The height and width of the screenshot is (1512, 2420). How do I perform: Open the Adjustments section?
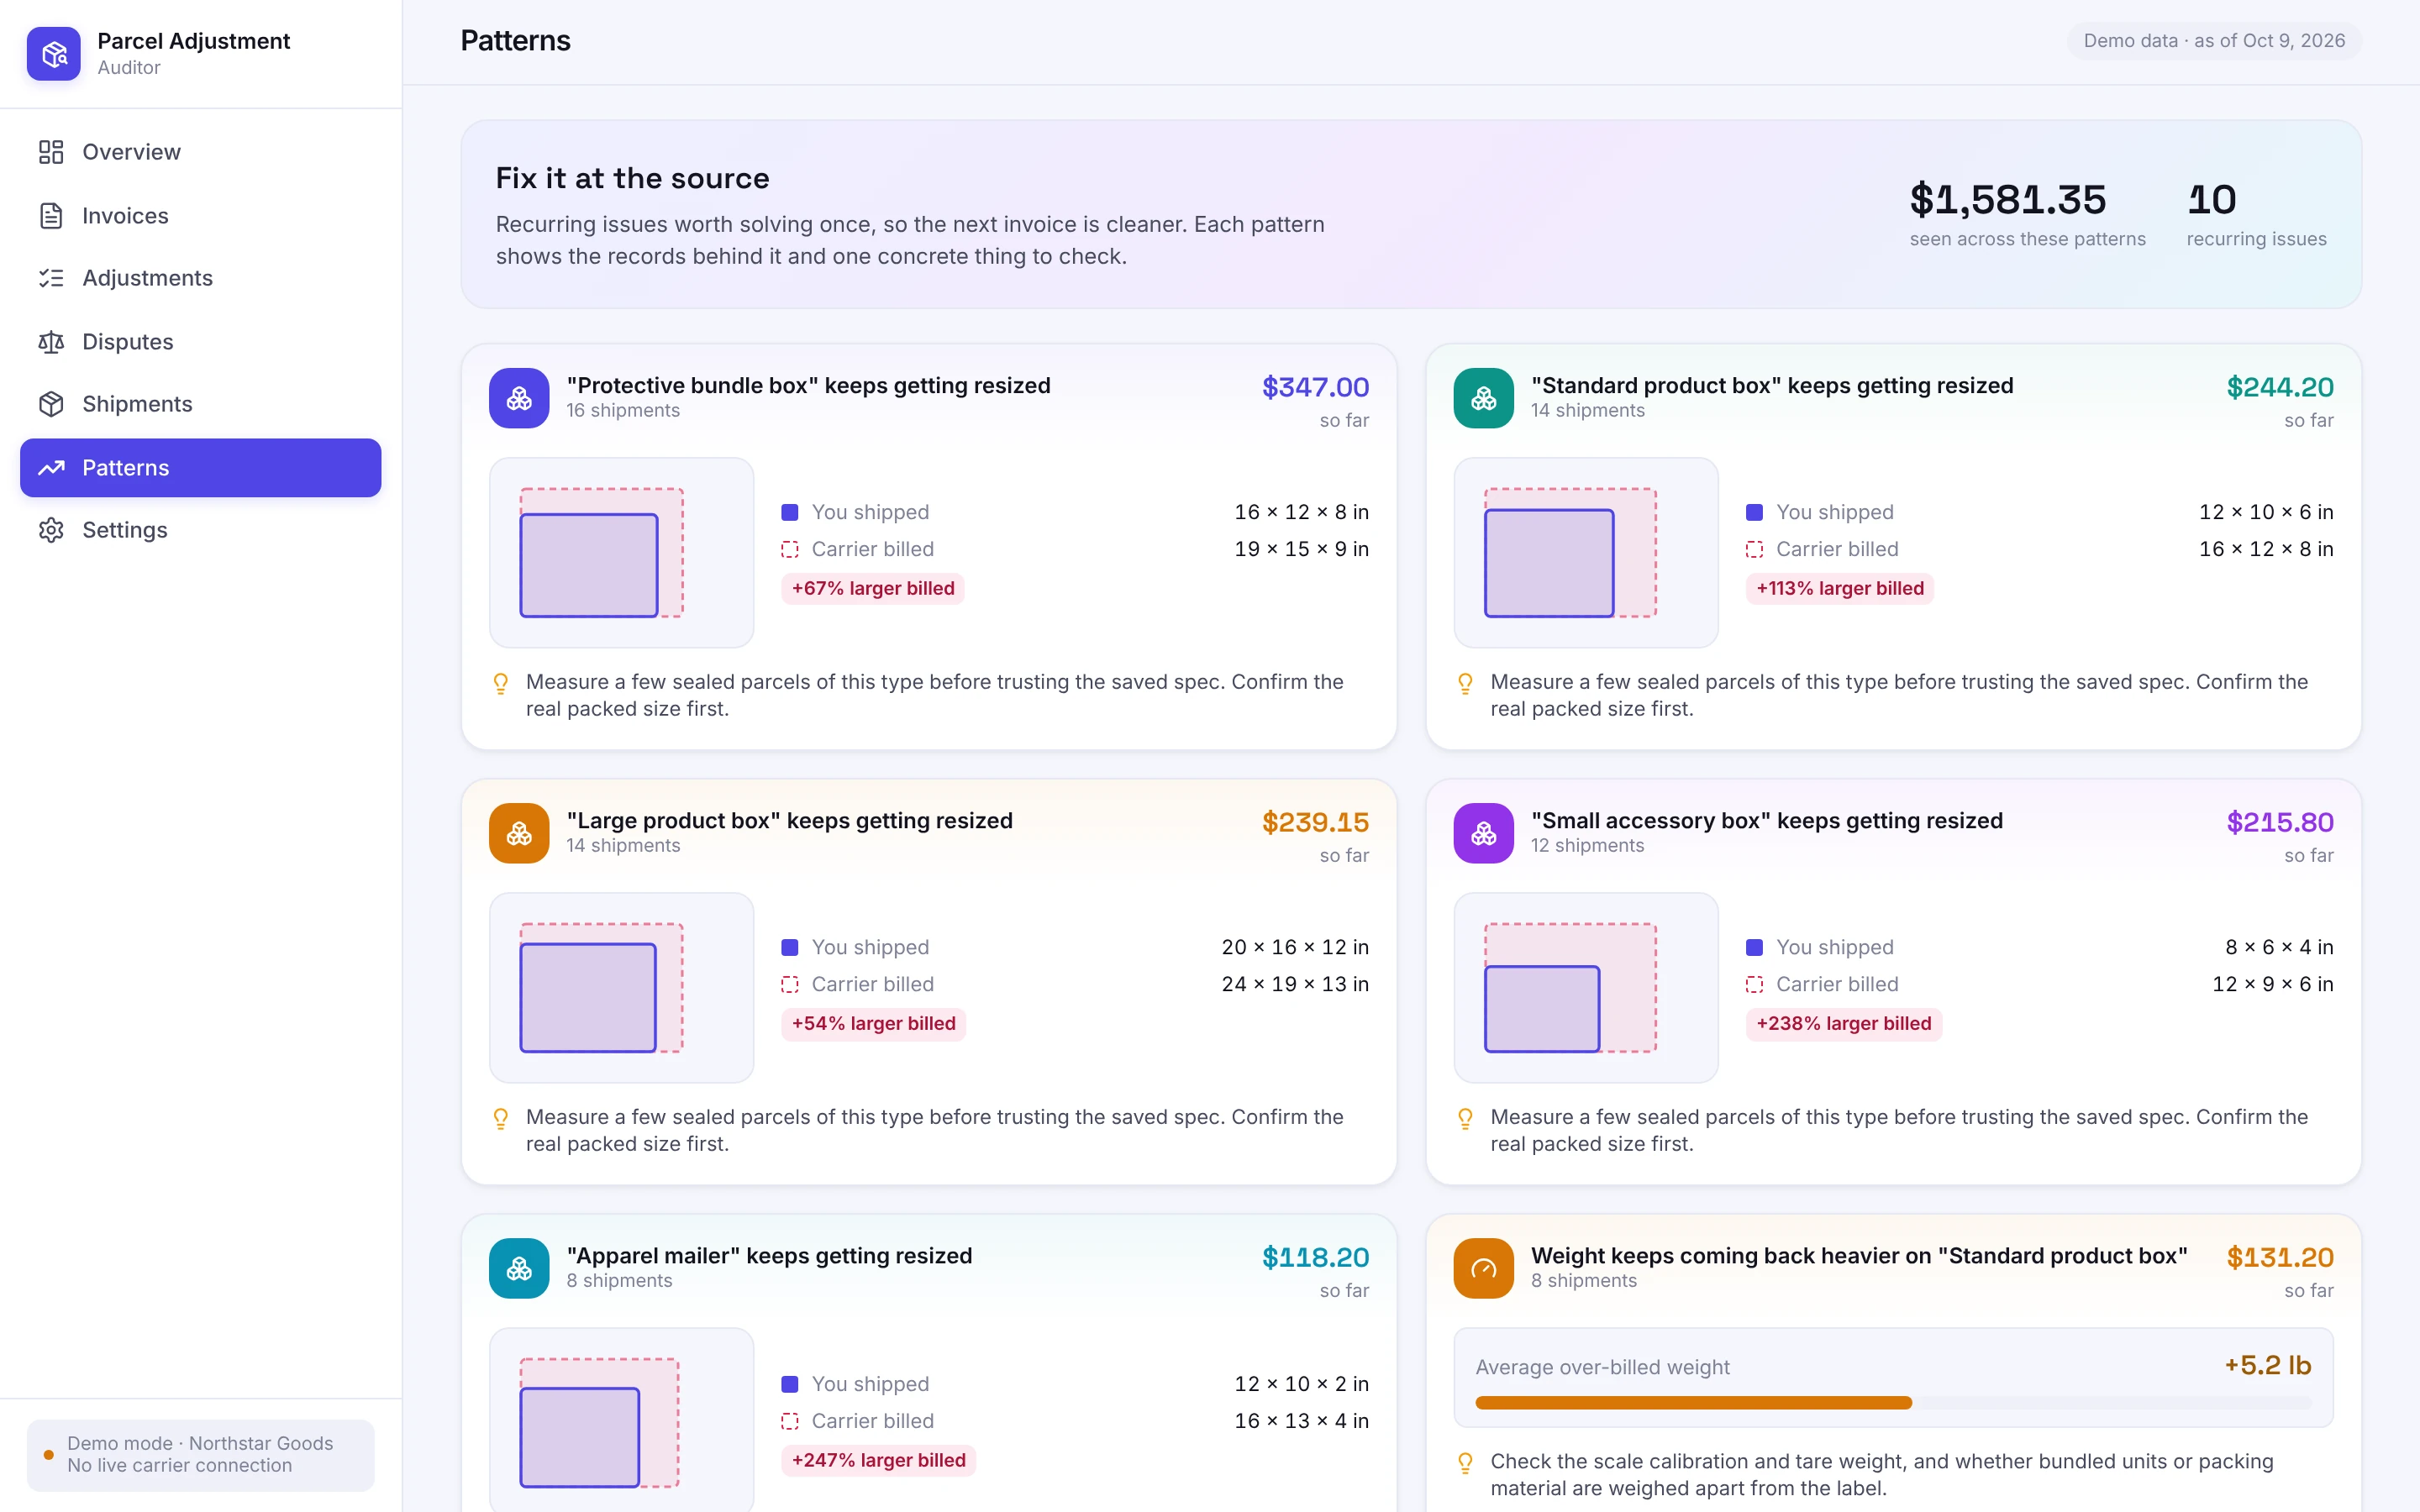(201, 278)
